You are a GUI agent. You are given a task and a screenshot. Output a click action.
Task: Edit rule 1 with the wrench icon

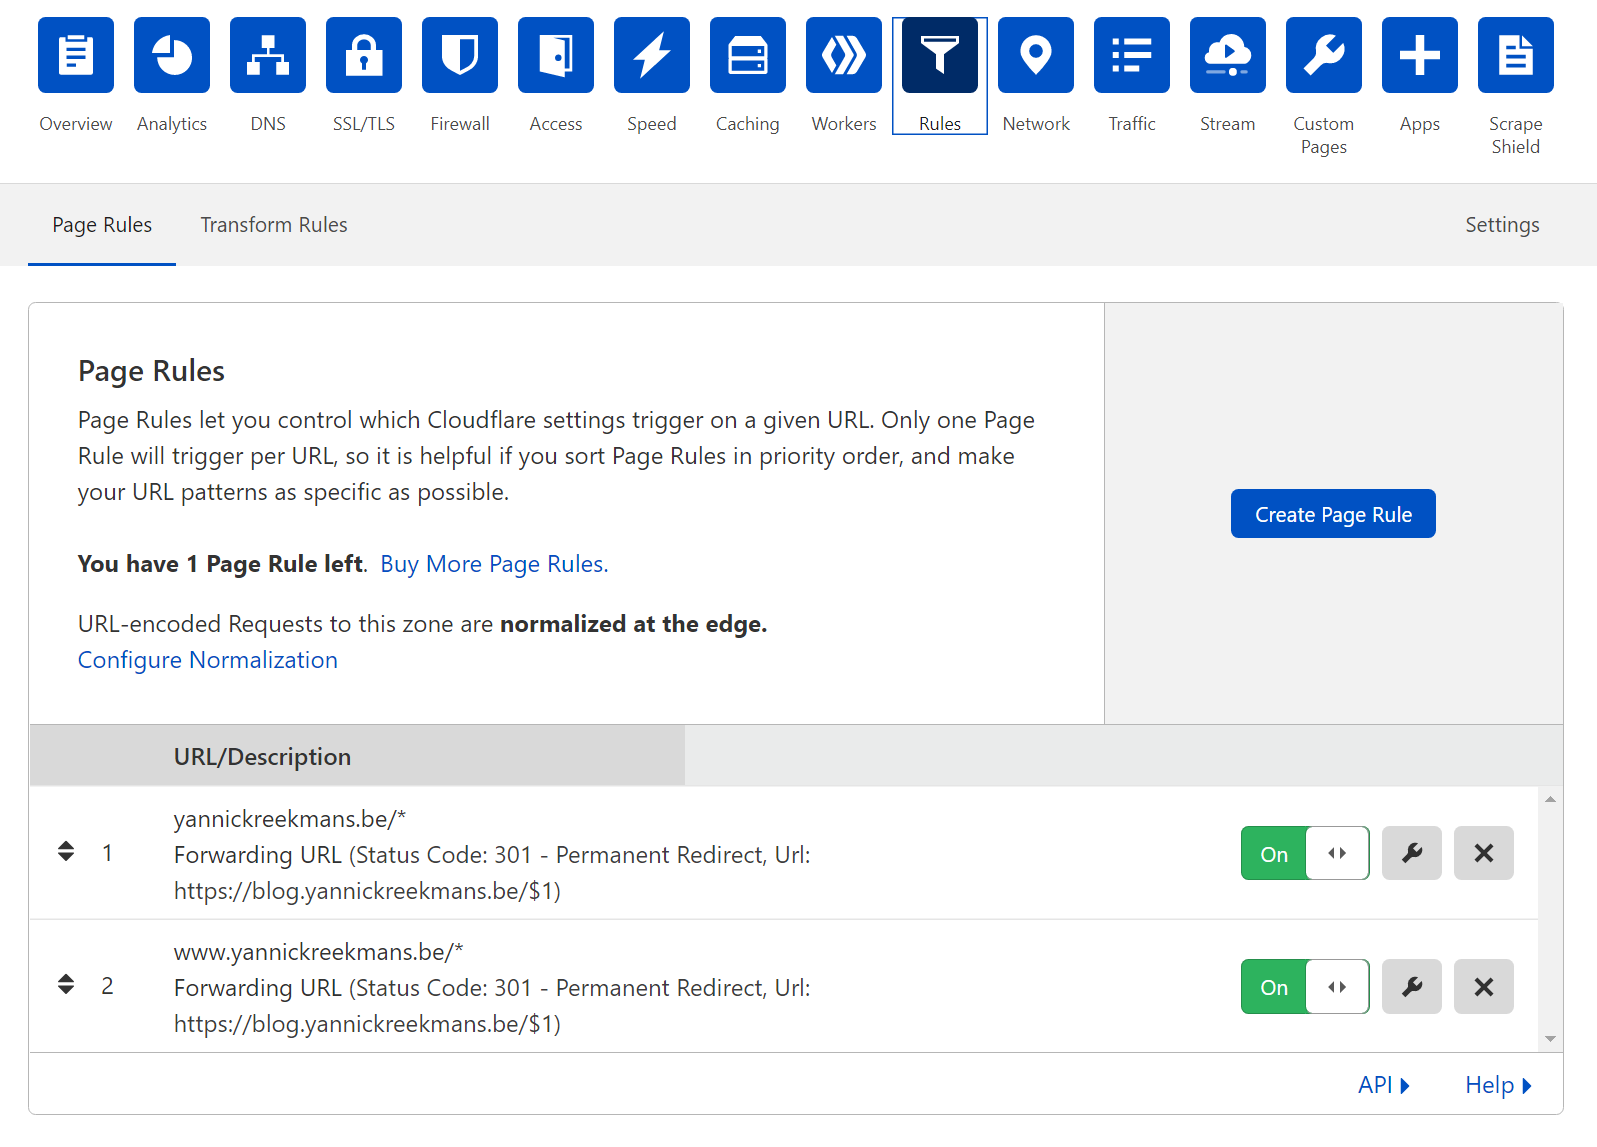pos(1412,853)
